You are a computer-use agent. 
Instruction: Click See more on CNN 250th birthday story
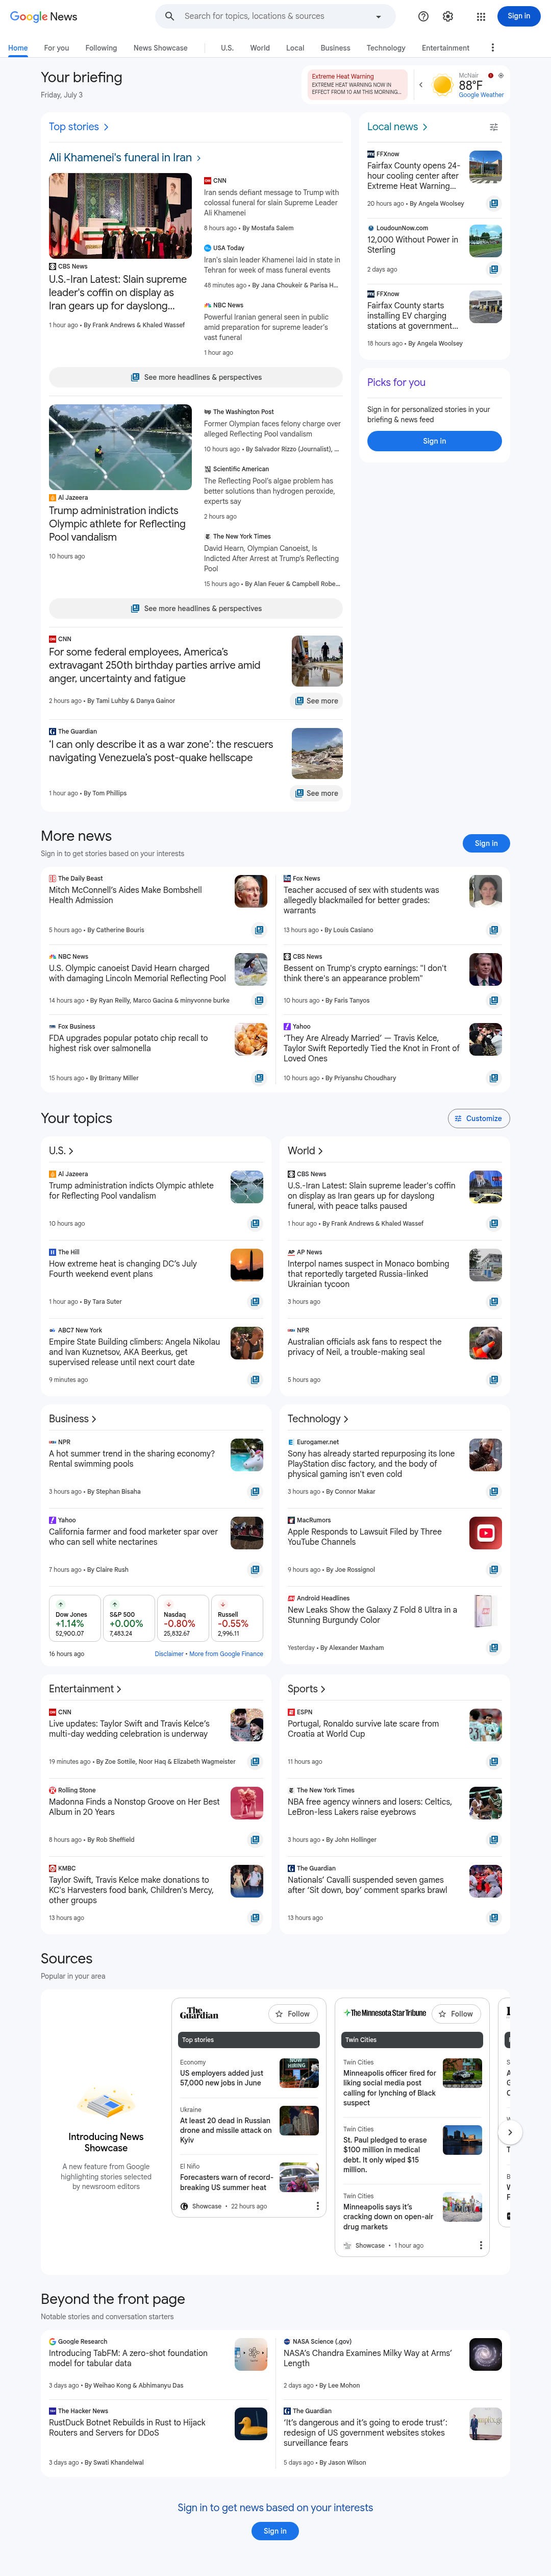(x=317, y=701)
